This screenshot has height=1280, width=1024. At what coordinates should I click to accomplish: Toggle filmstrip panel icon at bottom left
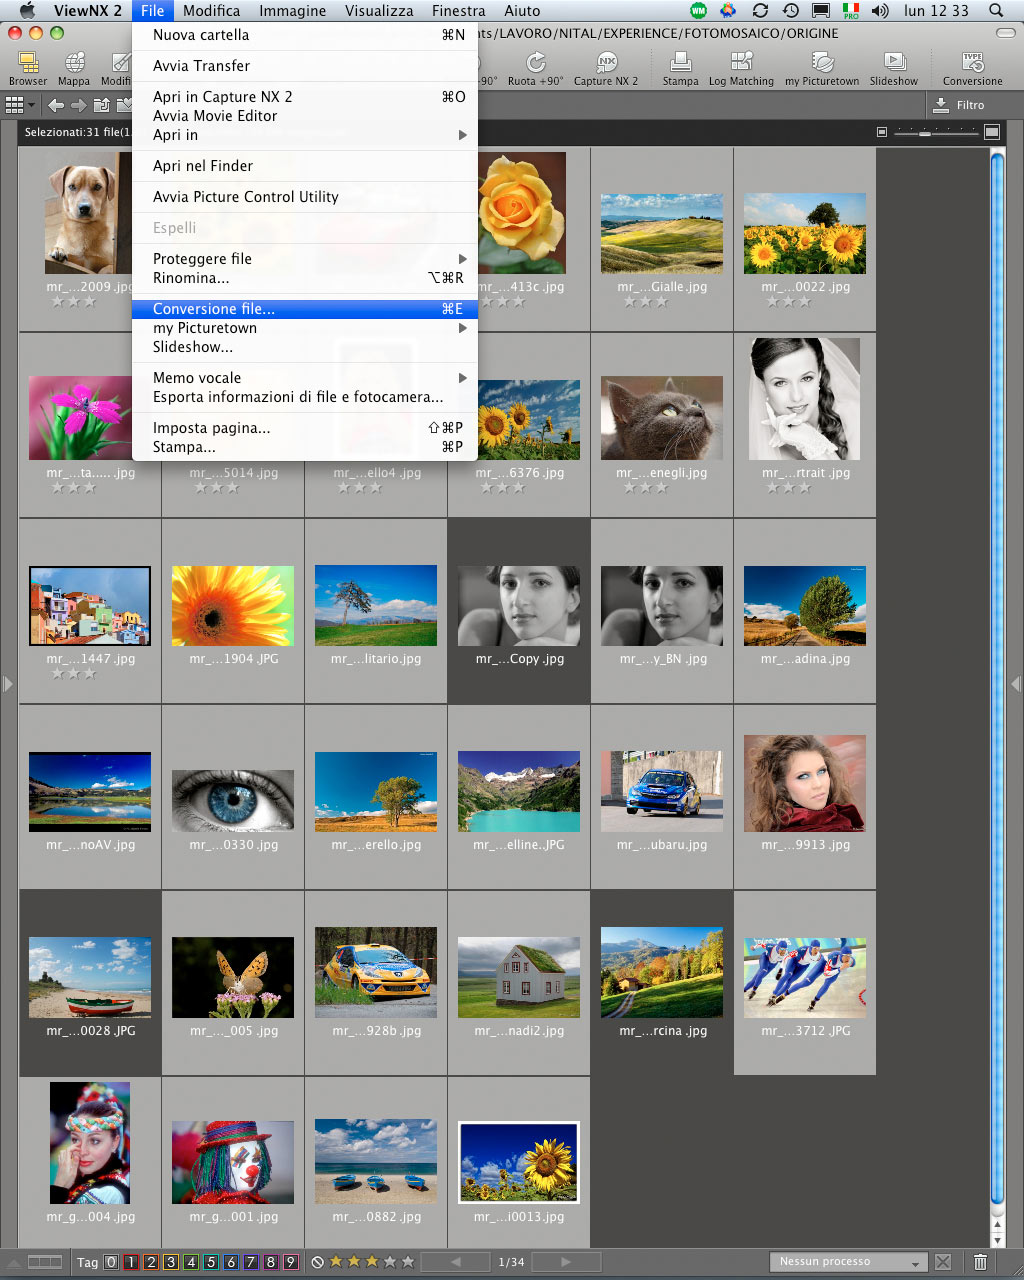(x=45, y=1262)
